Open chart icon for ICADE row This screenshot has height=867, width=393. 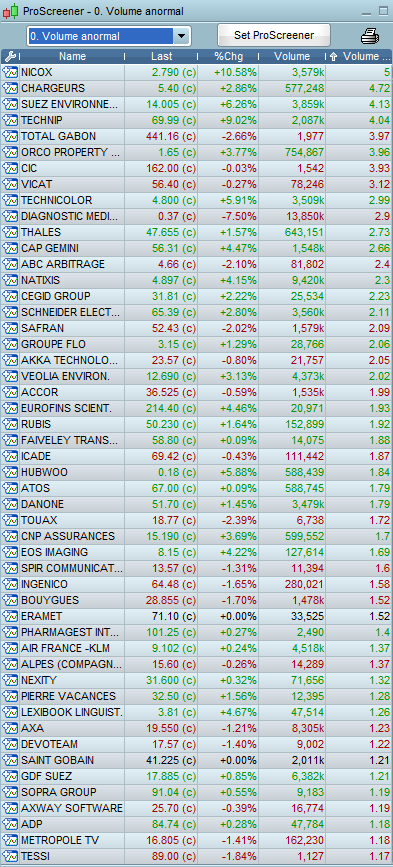click(10, 456)
